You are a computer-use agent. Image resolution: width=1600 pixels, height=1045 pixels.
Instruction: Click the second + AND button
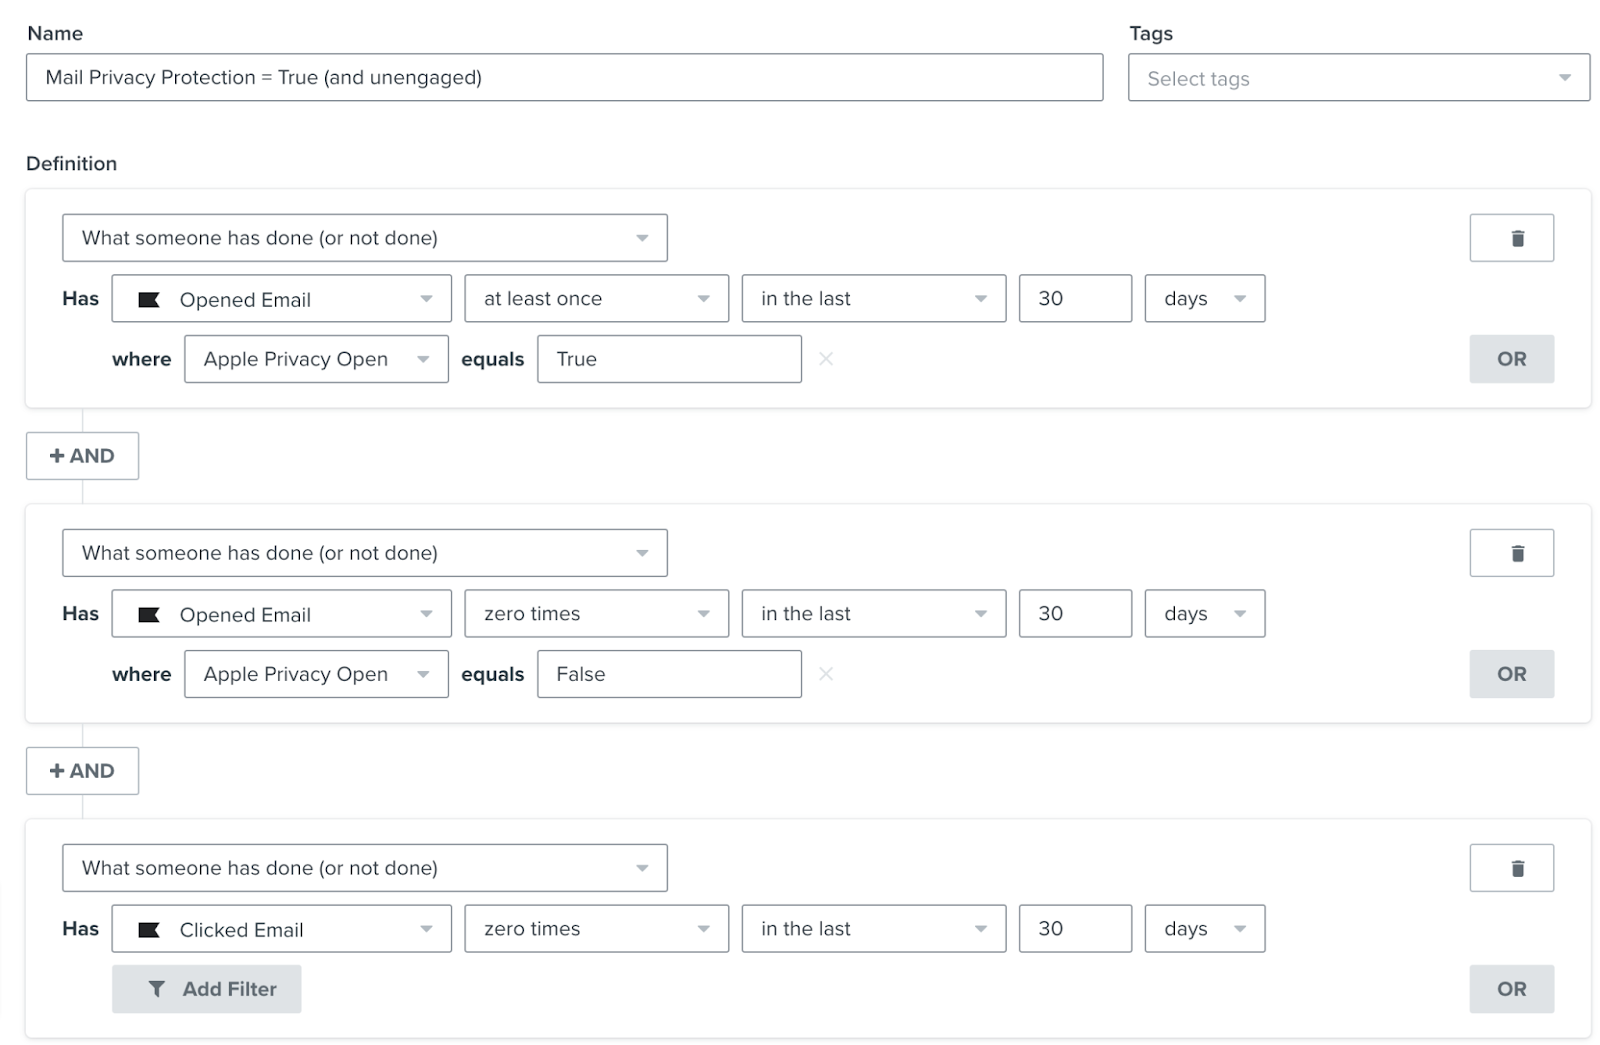click(x=82, y=771)
